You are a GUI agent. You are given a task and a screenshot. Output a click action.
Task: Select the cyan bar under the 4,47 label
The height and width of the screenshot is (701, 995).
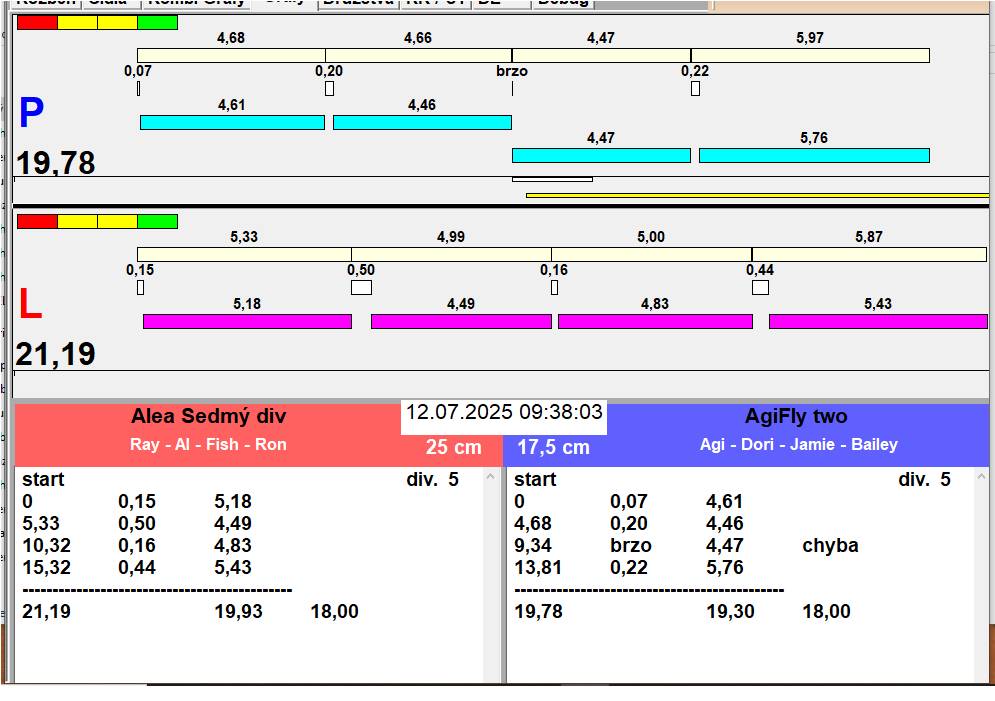click(x=601, y=155)
